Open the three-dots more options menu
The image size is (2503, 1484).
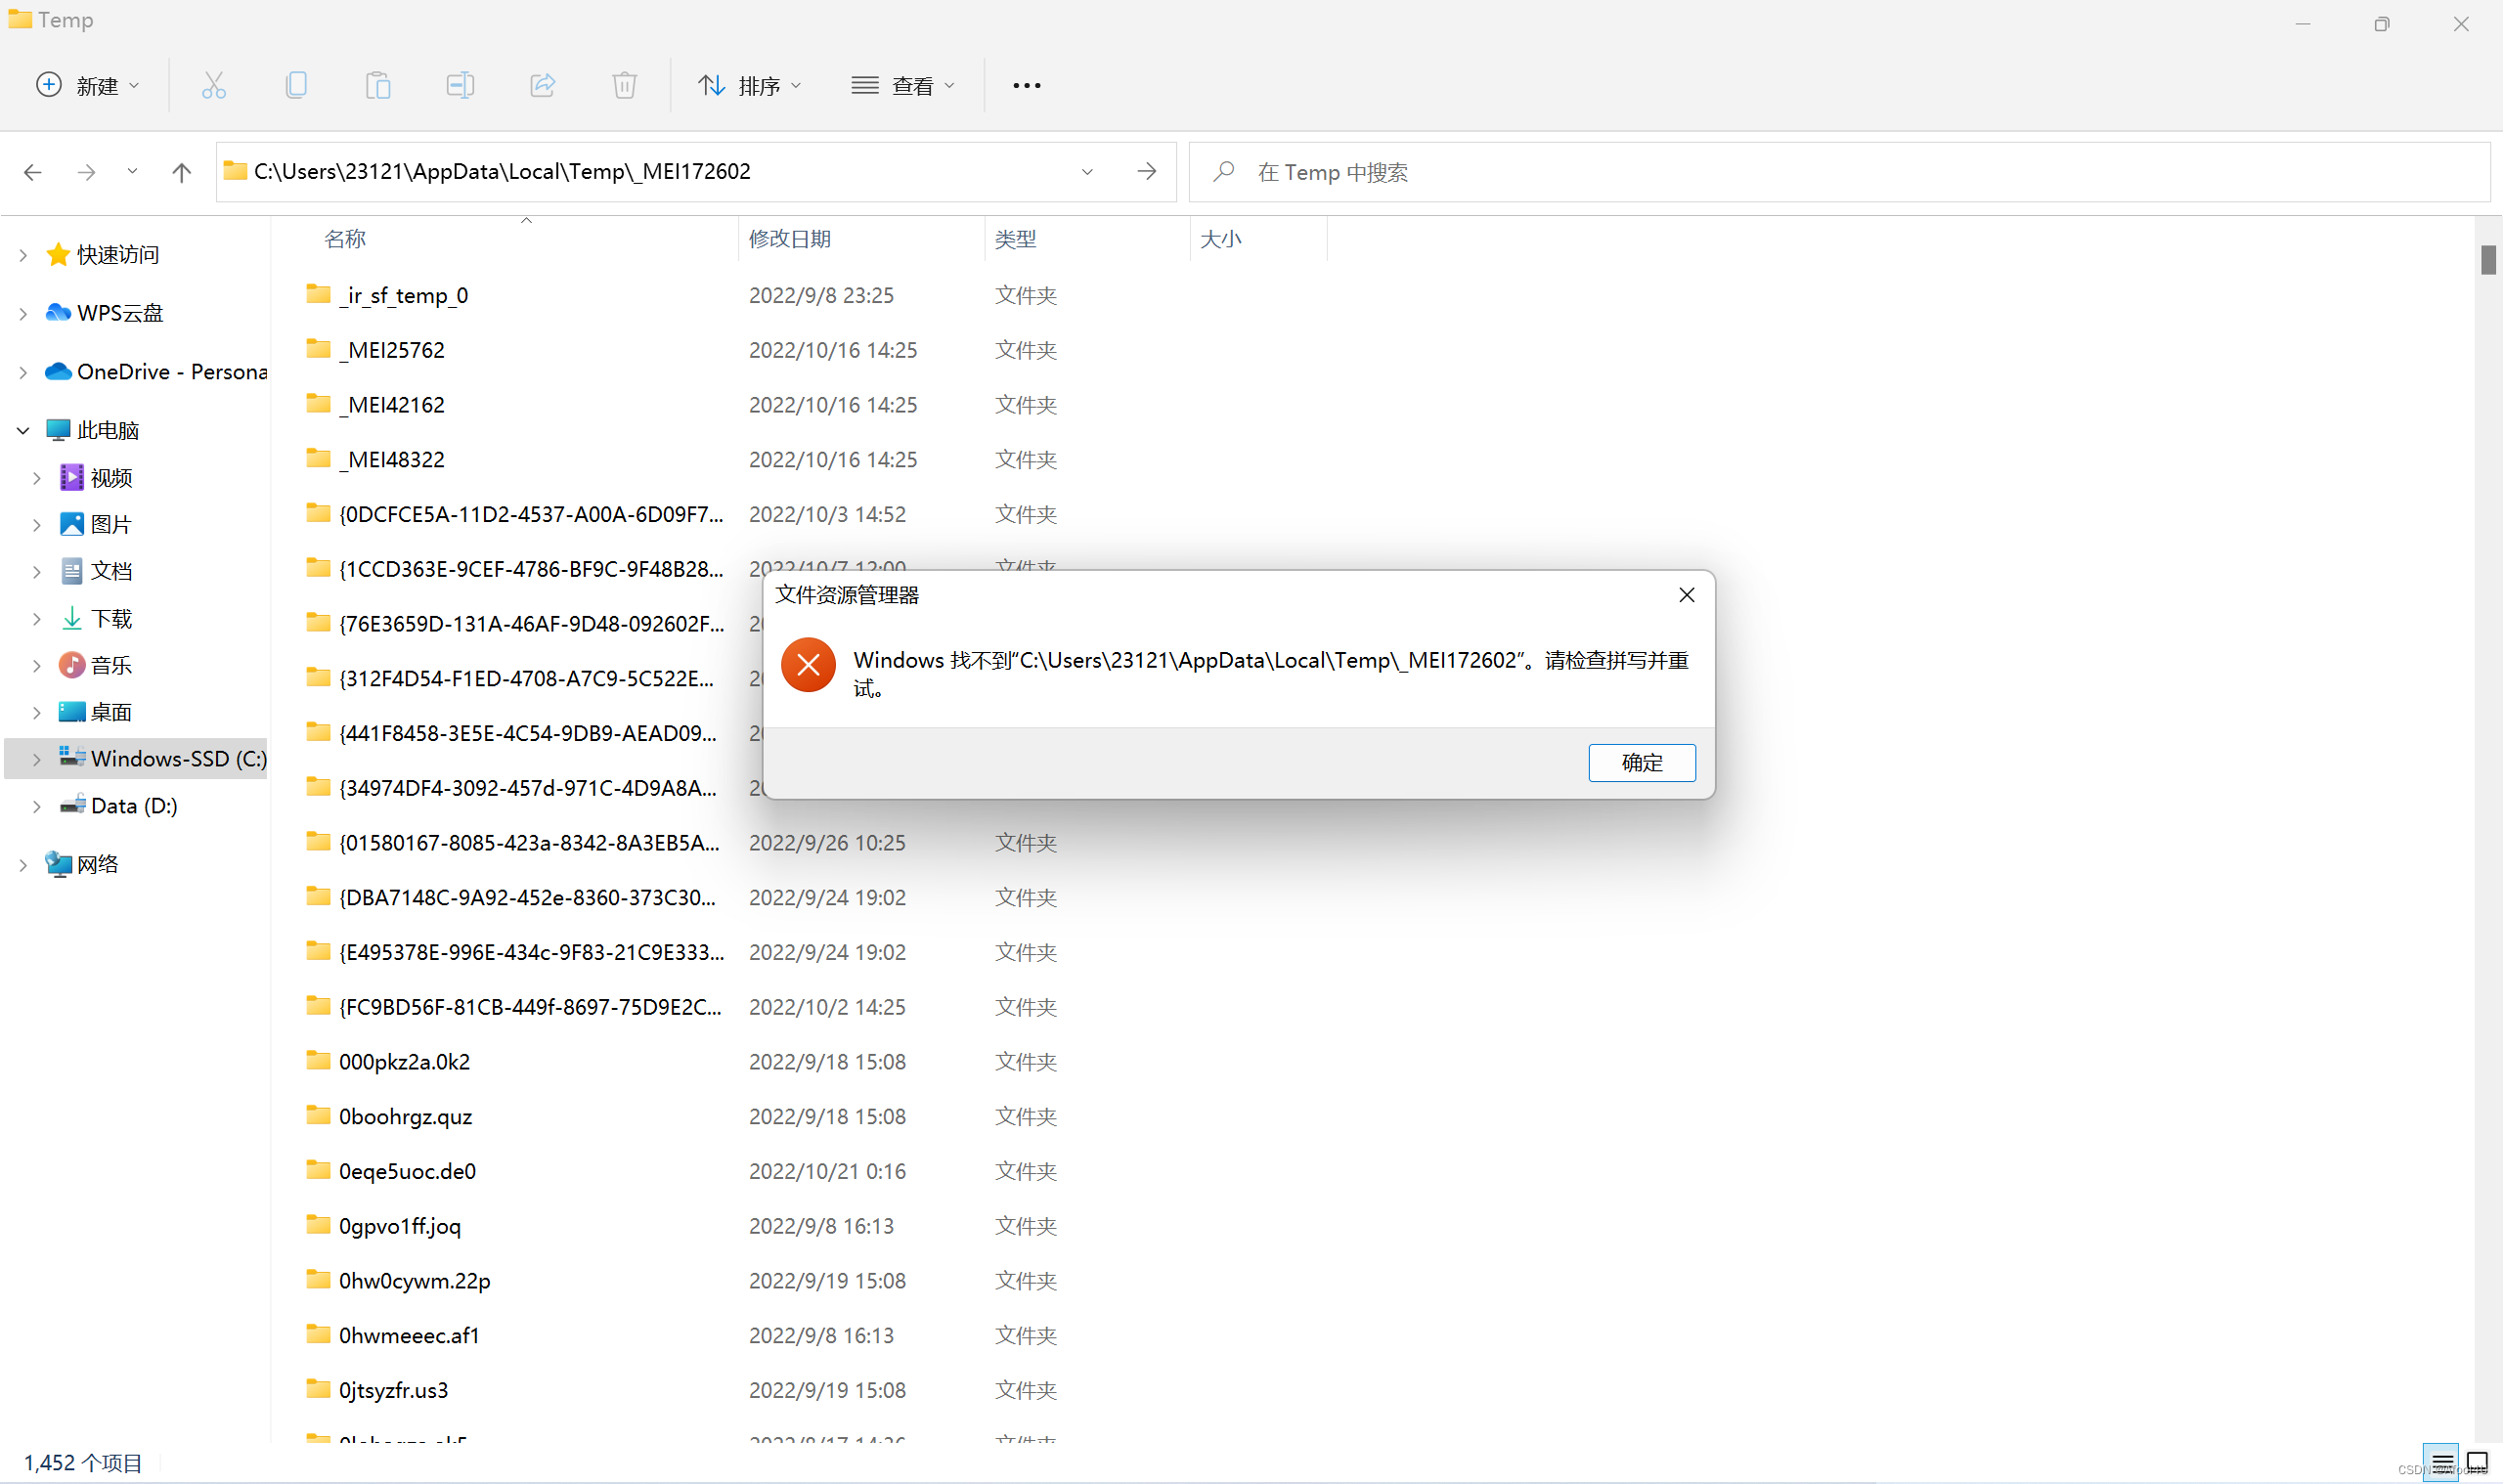[1026, 85]
